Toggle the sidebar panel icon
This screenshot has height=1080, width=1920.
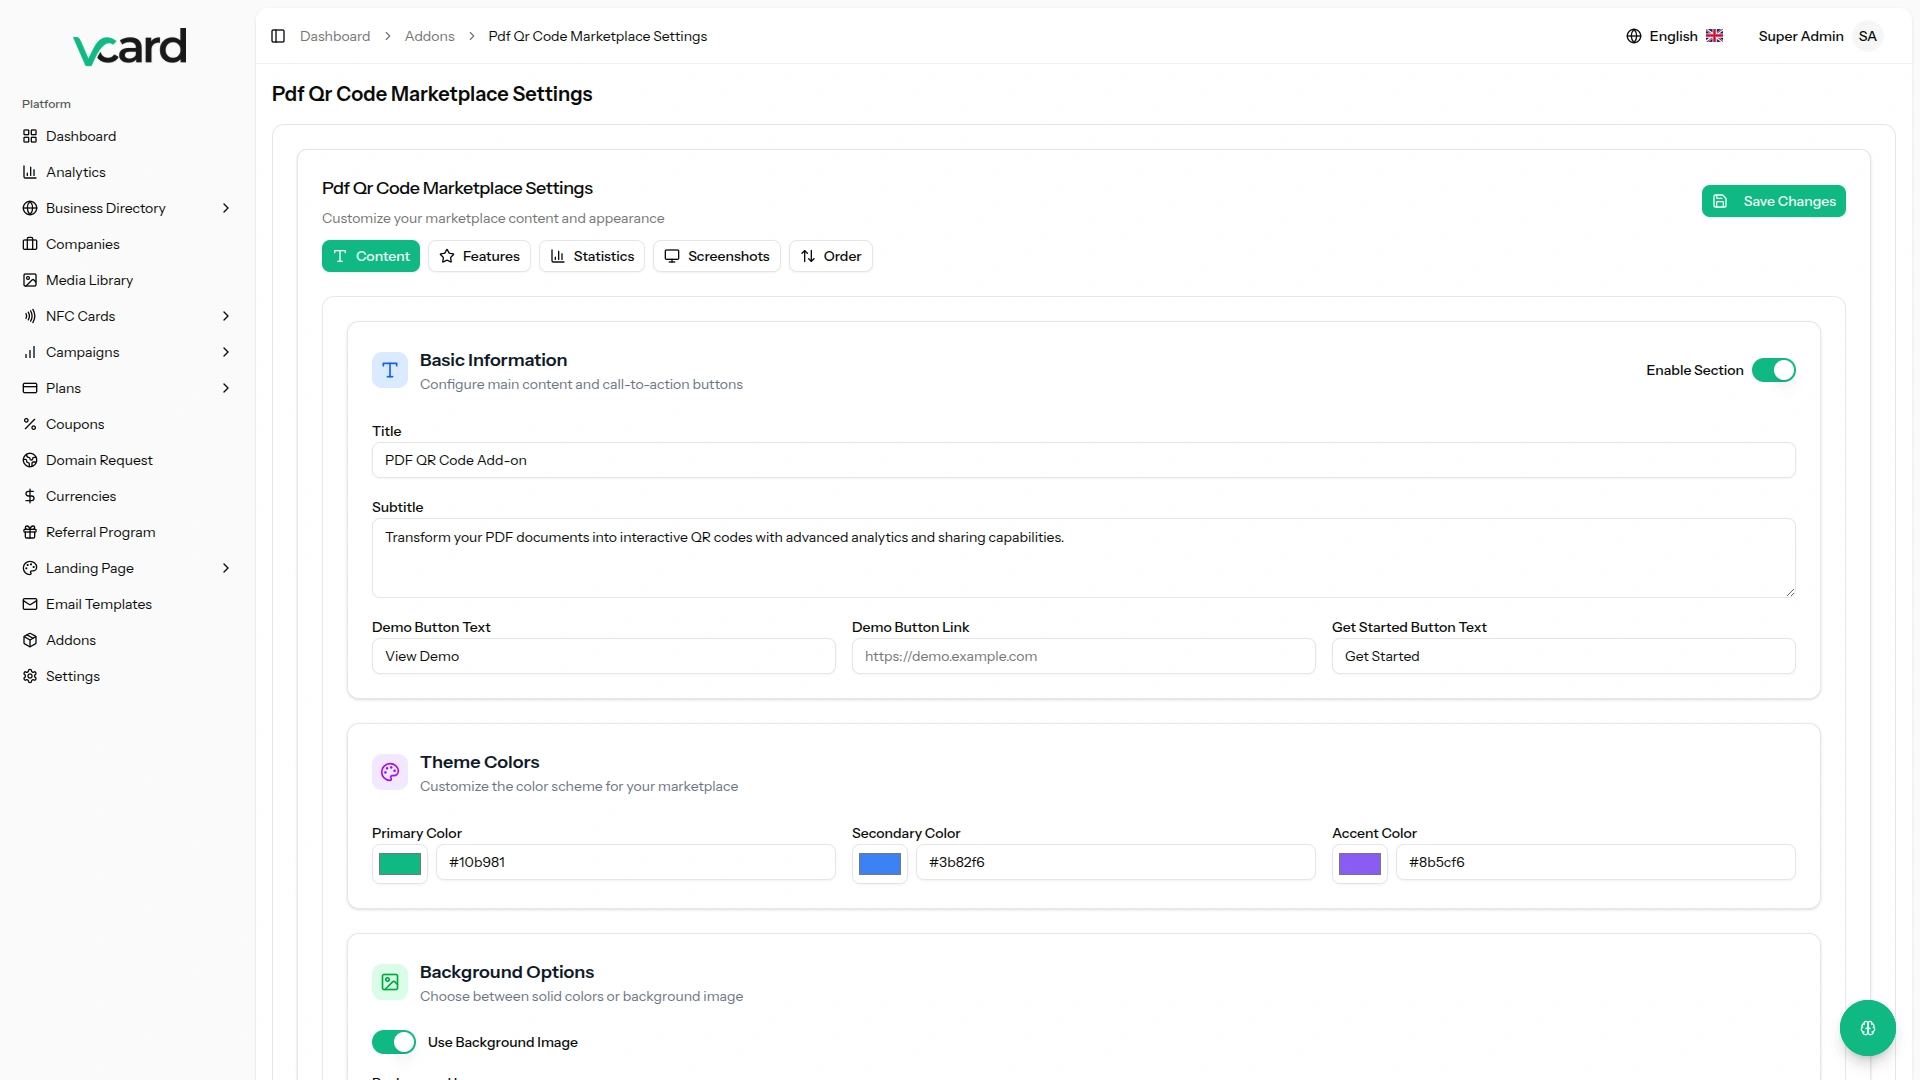278,36
